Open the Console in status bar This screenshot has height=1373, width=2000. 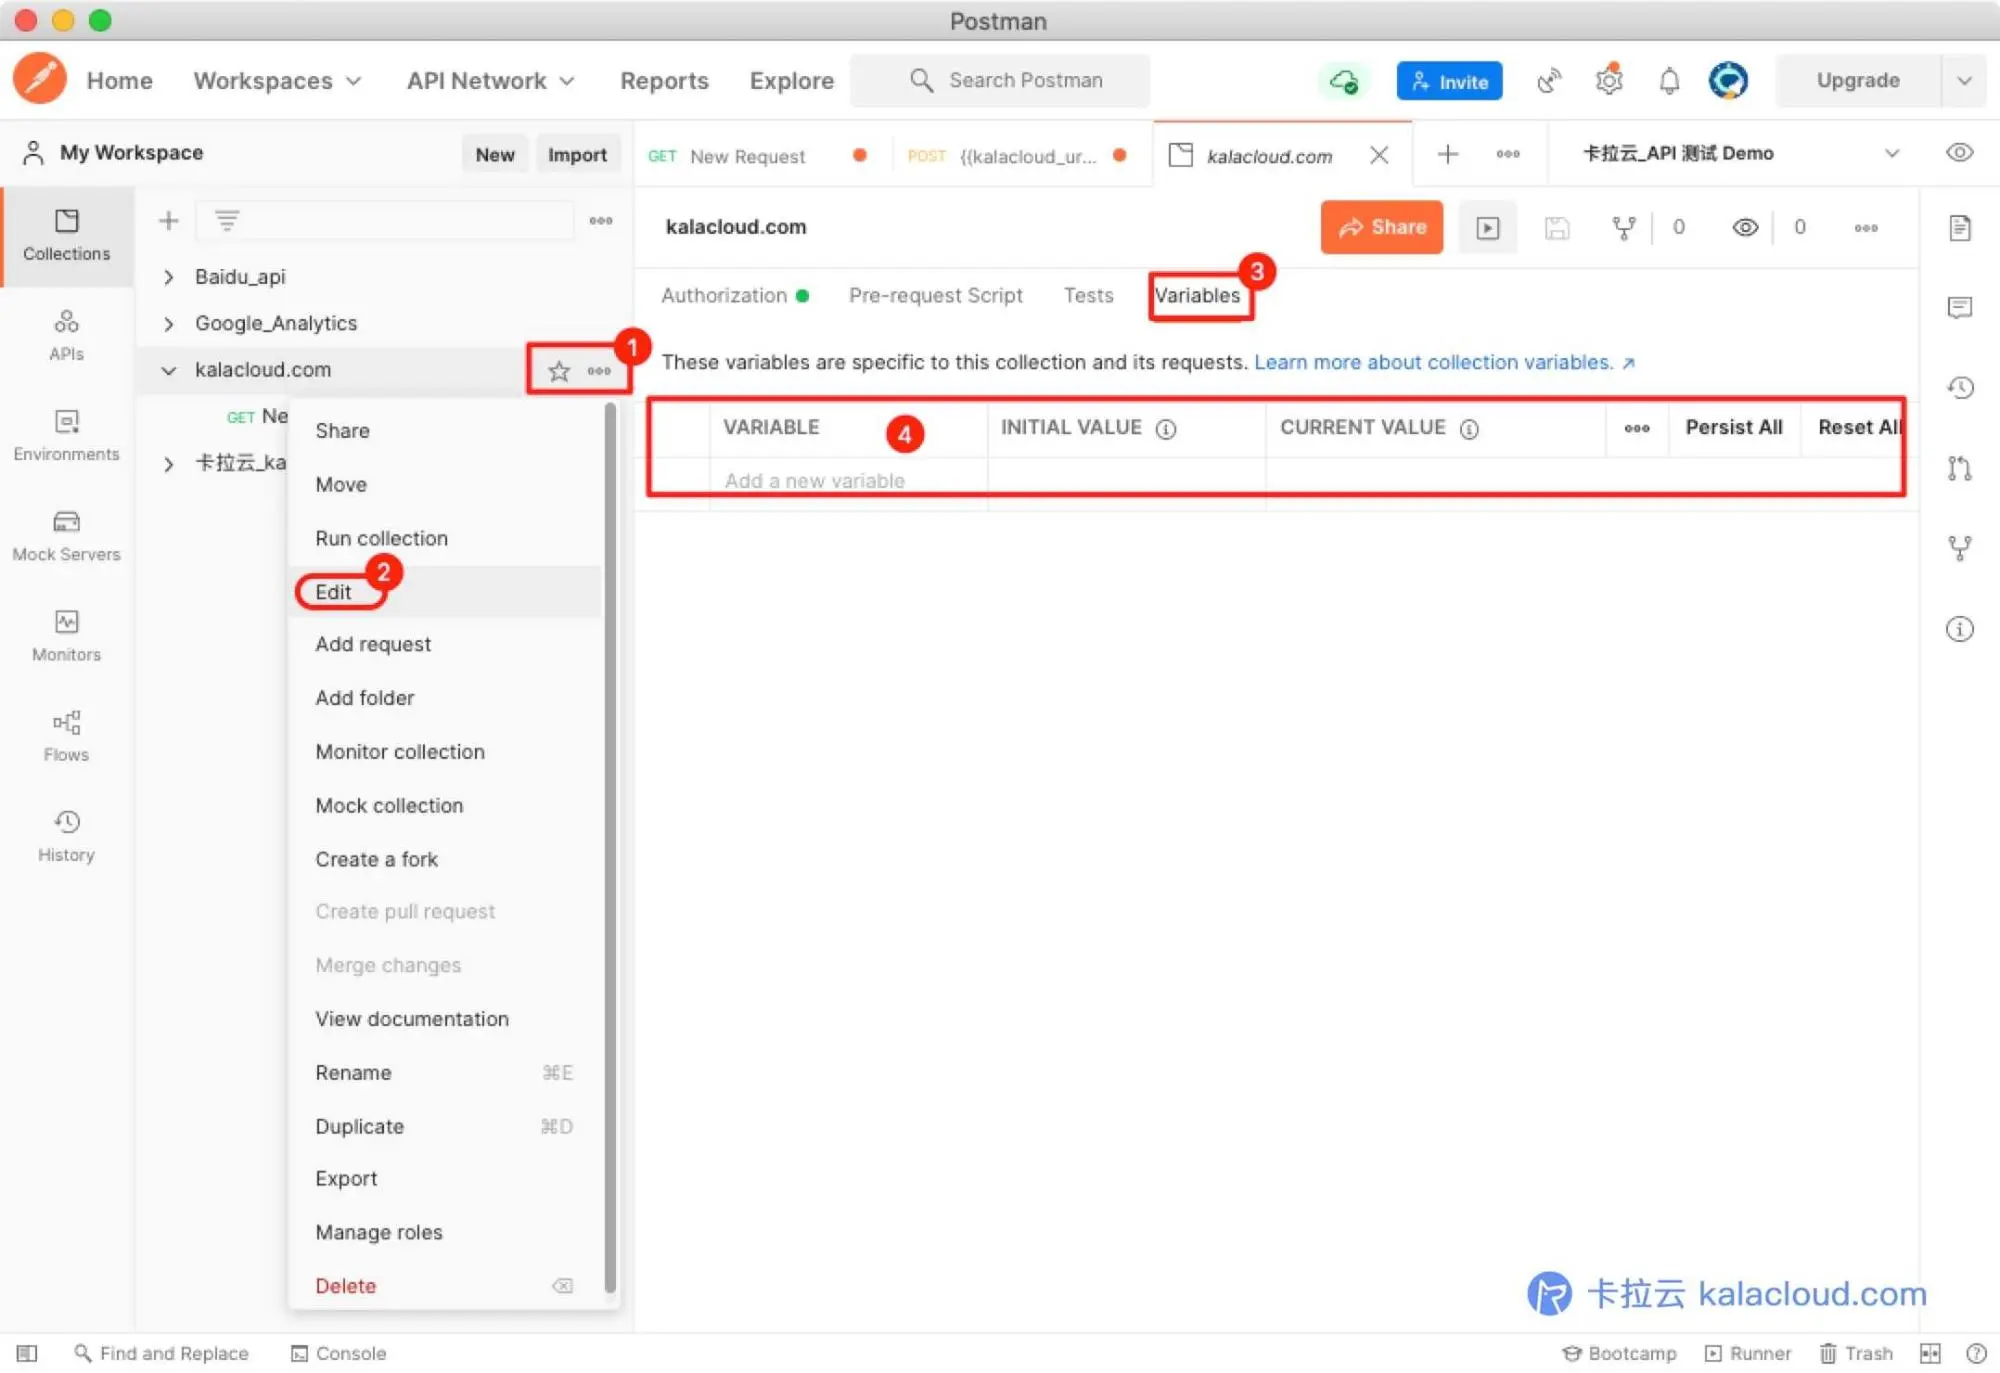coord(338,1353)
